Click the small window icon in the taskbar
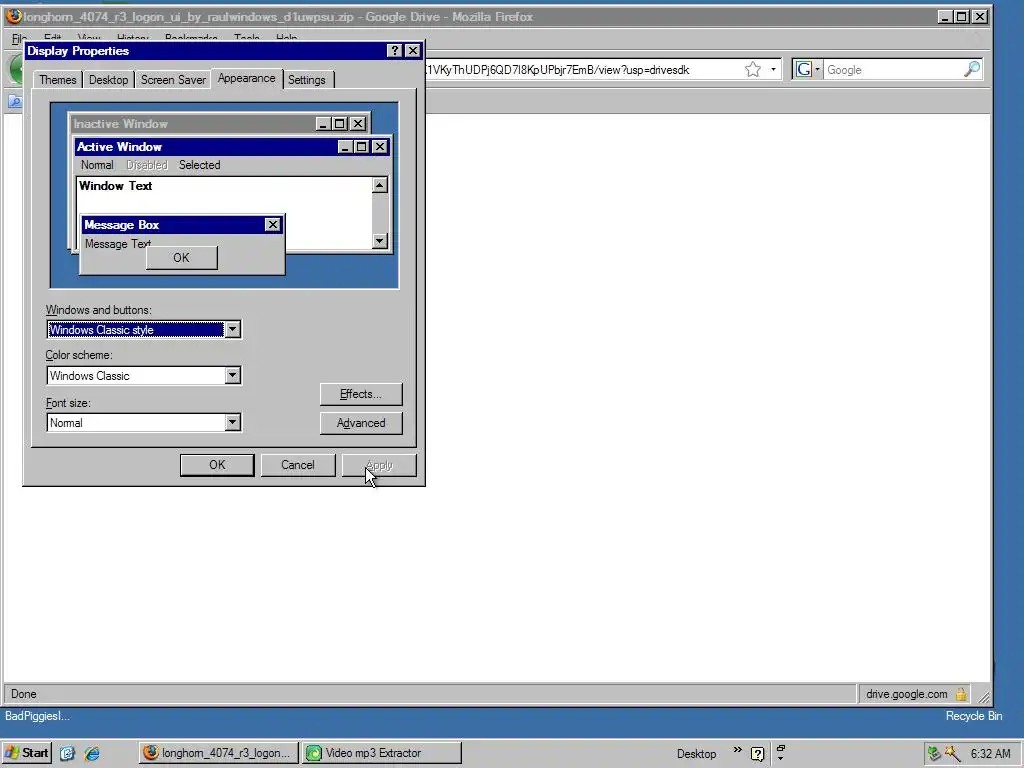This screenshot has height=768, width=1024. point(780,749)
